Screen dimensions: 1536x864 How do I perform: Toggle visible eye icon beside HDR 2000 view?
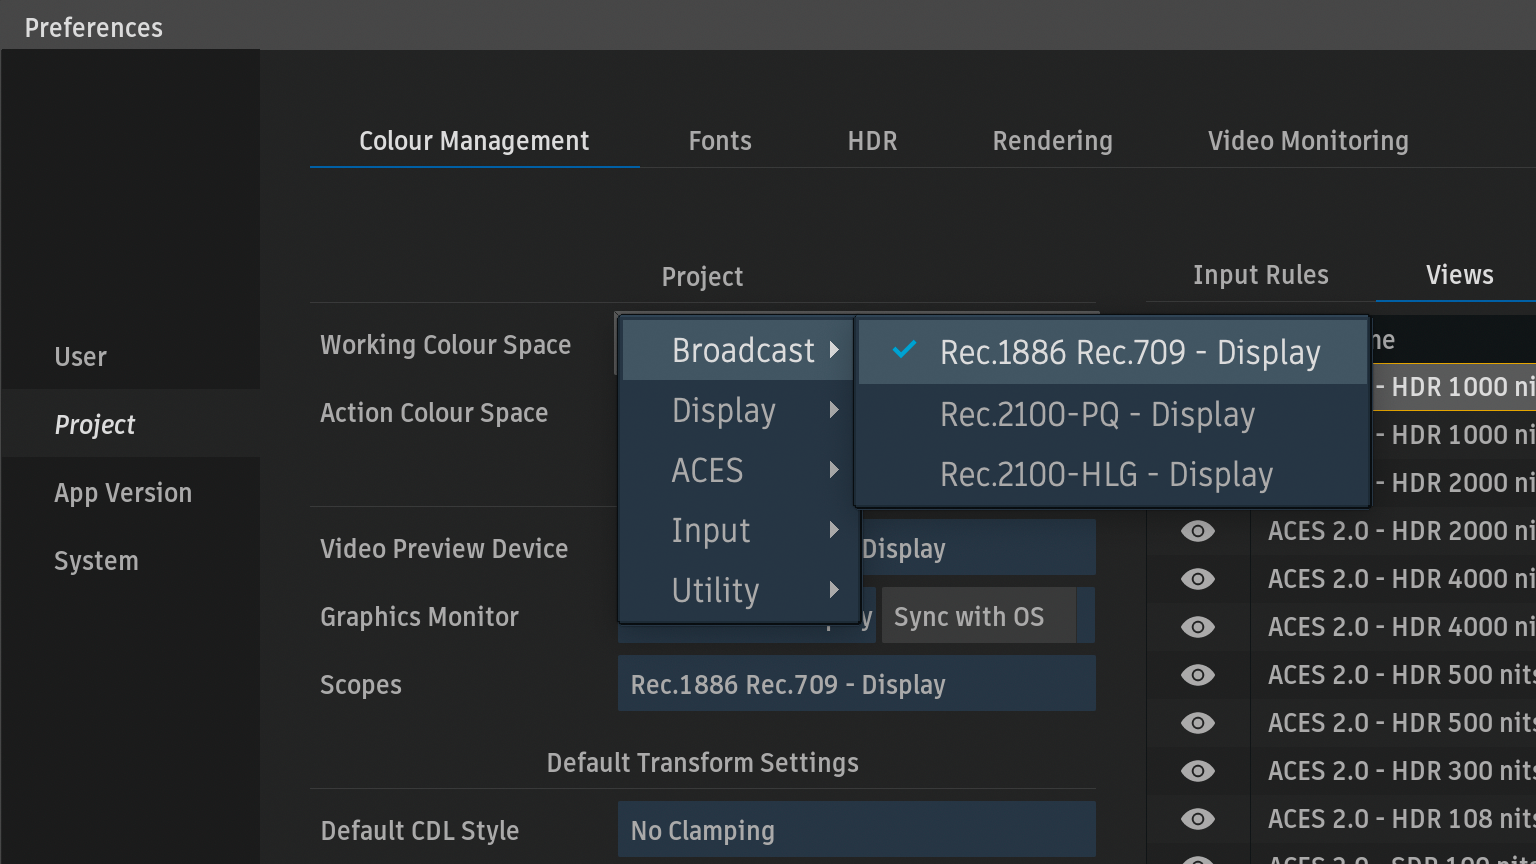pyautogui.click(x=1197, y=531)
